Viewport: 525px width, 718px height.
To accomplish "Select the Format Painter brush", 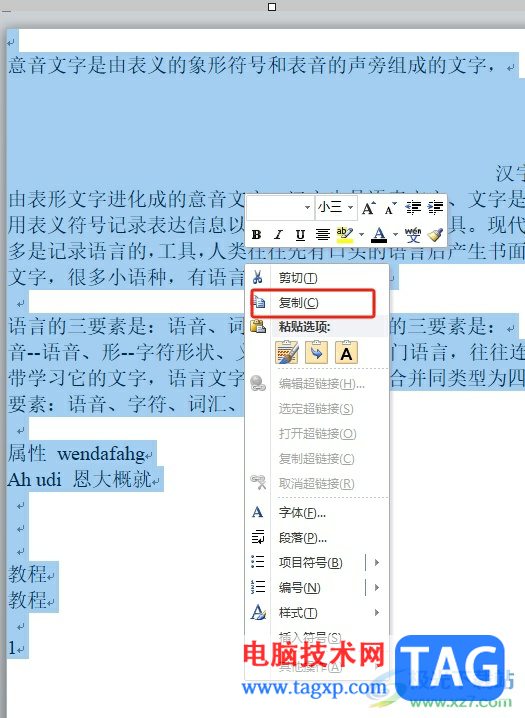I will coord(435,235).
